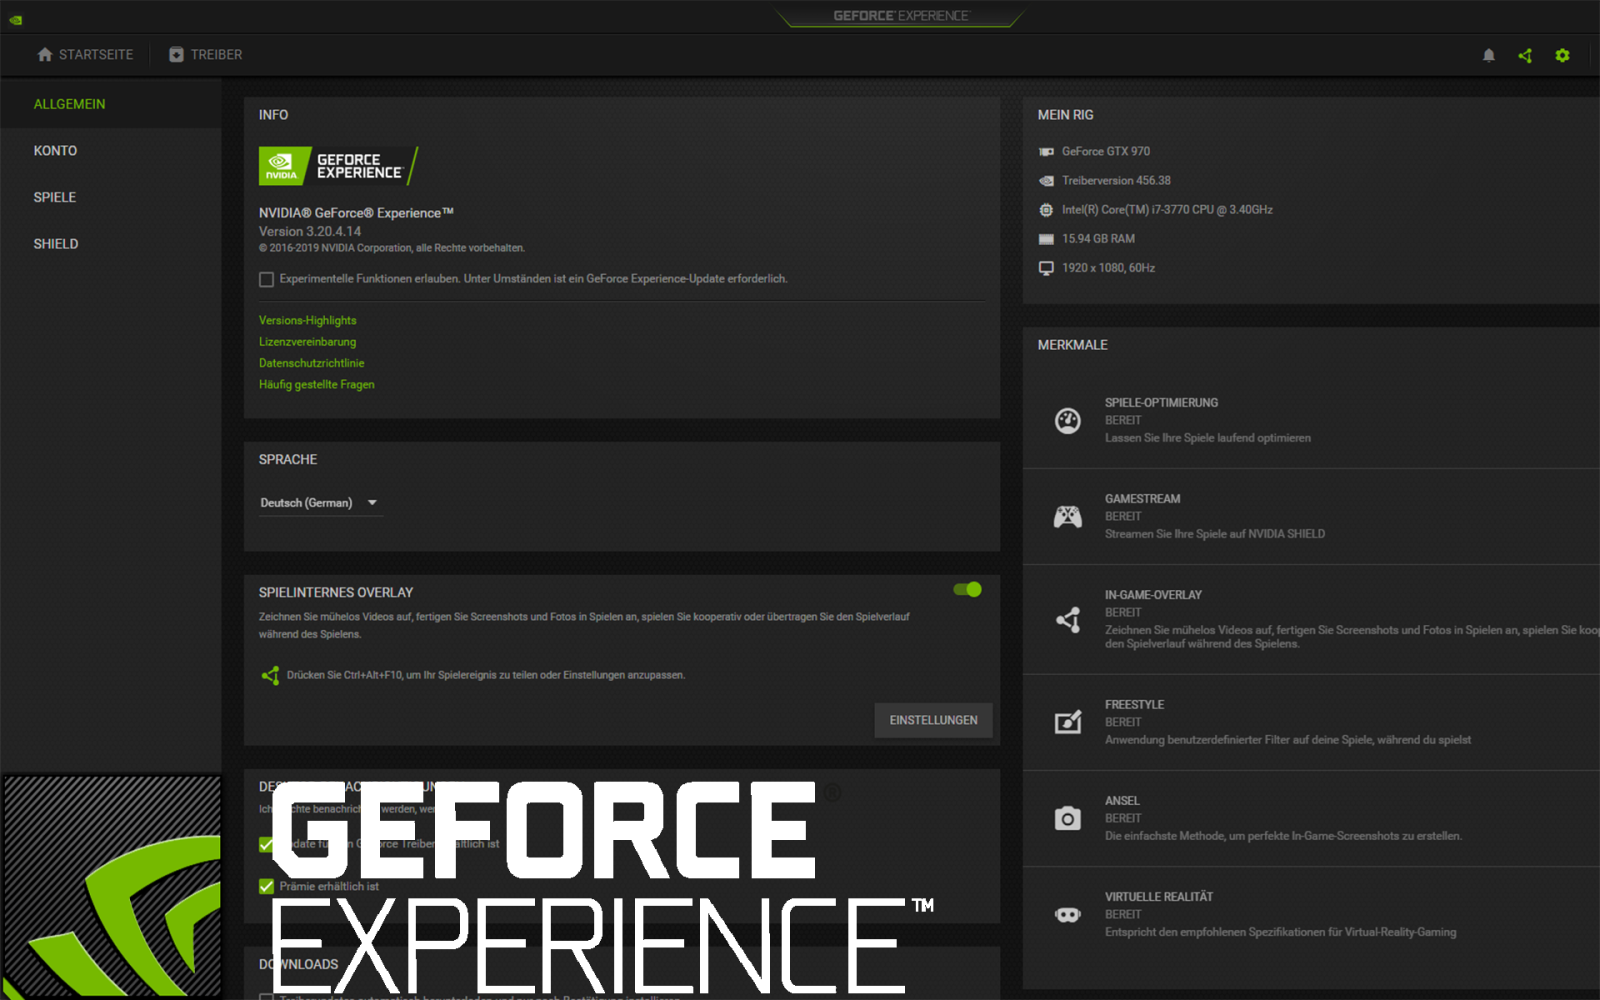Switch to the Treiber tab
Image resolution: width=1600 pixels, height=1000 pixels.
(x=205, y=55)
